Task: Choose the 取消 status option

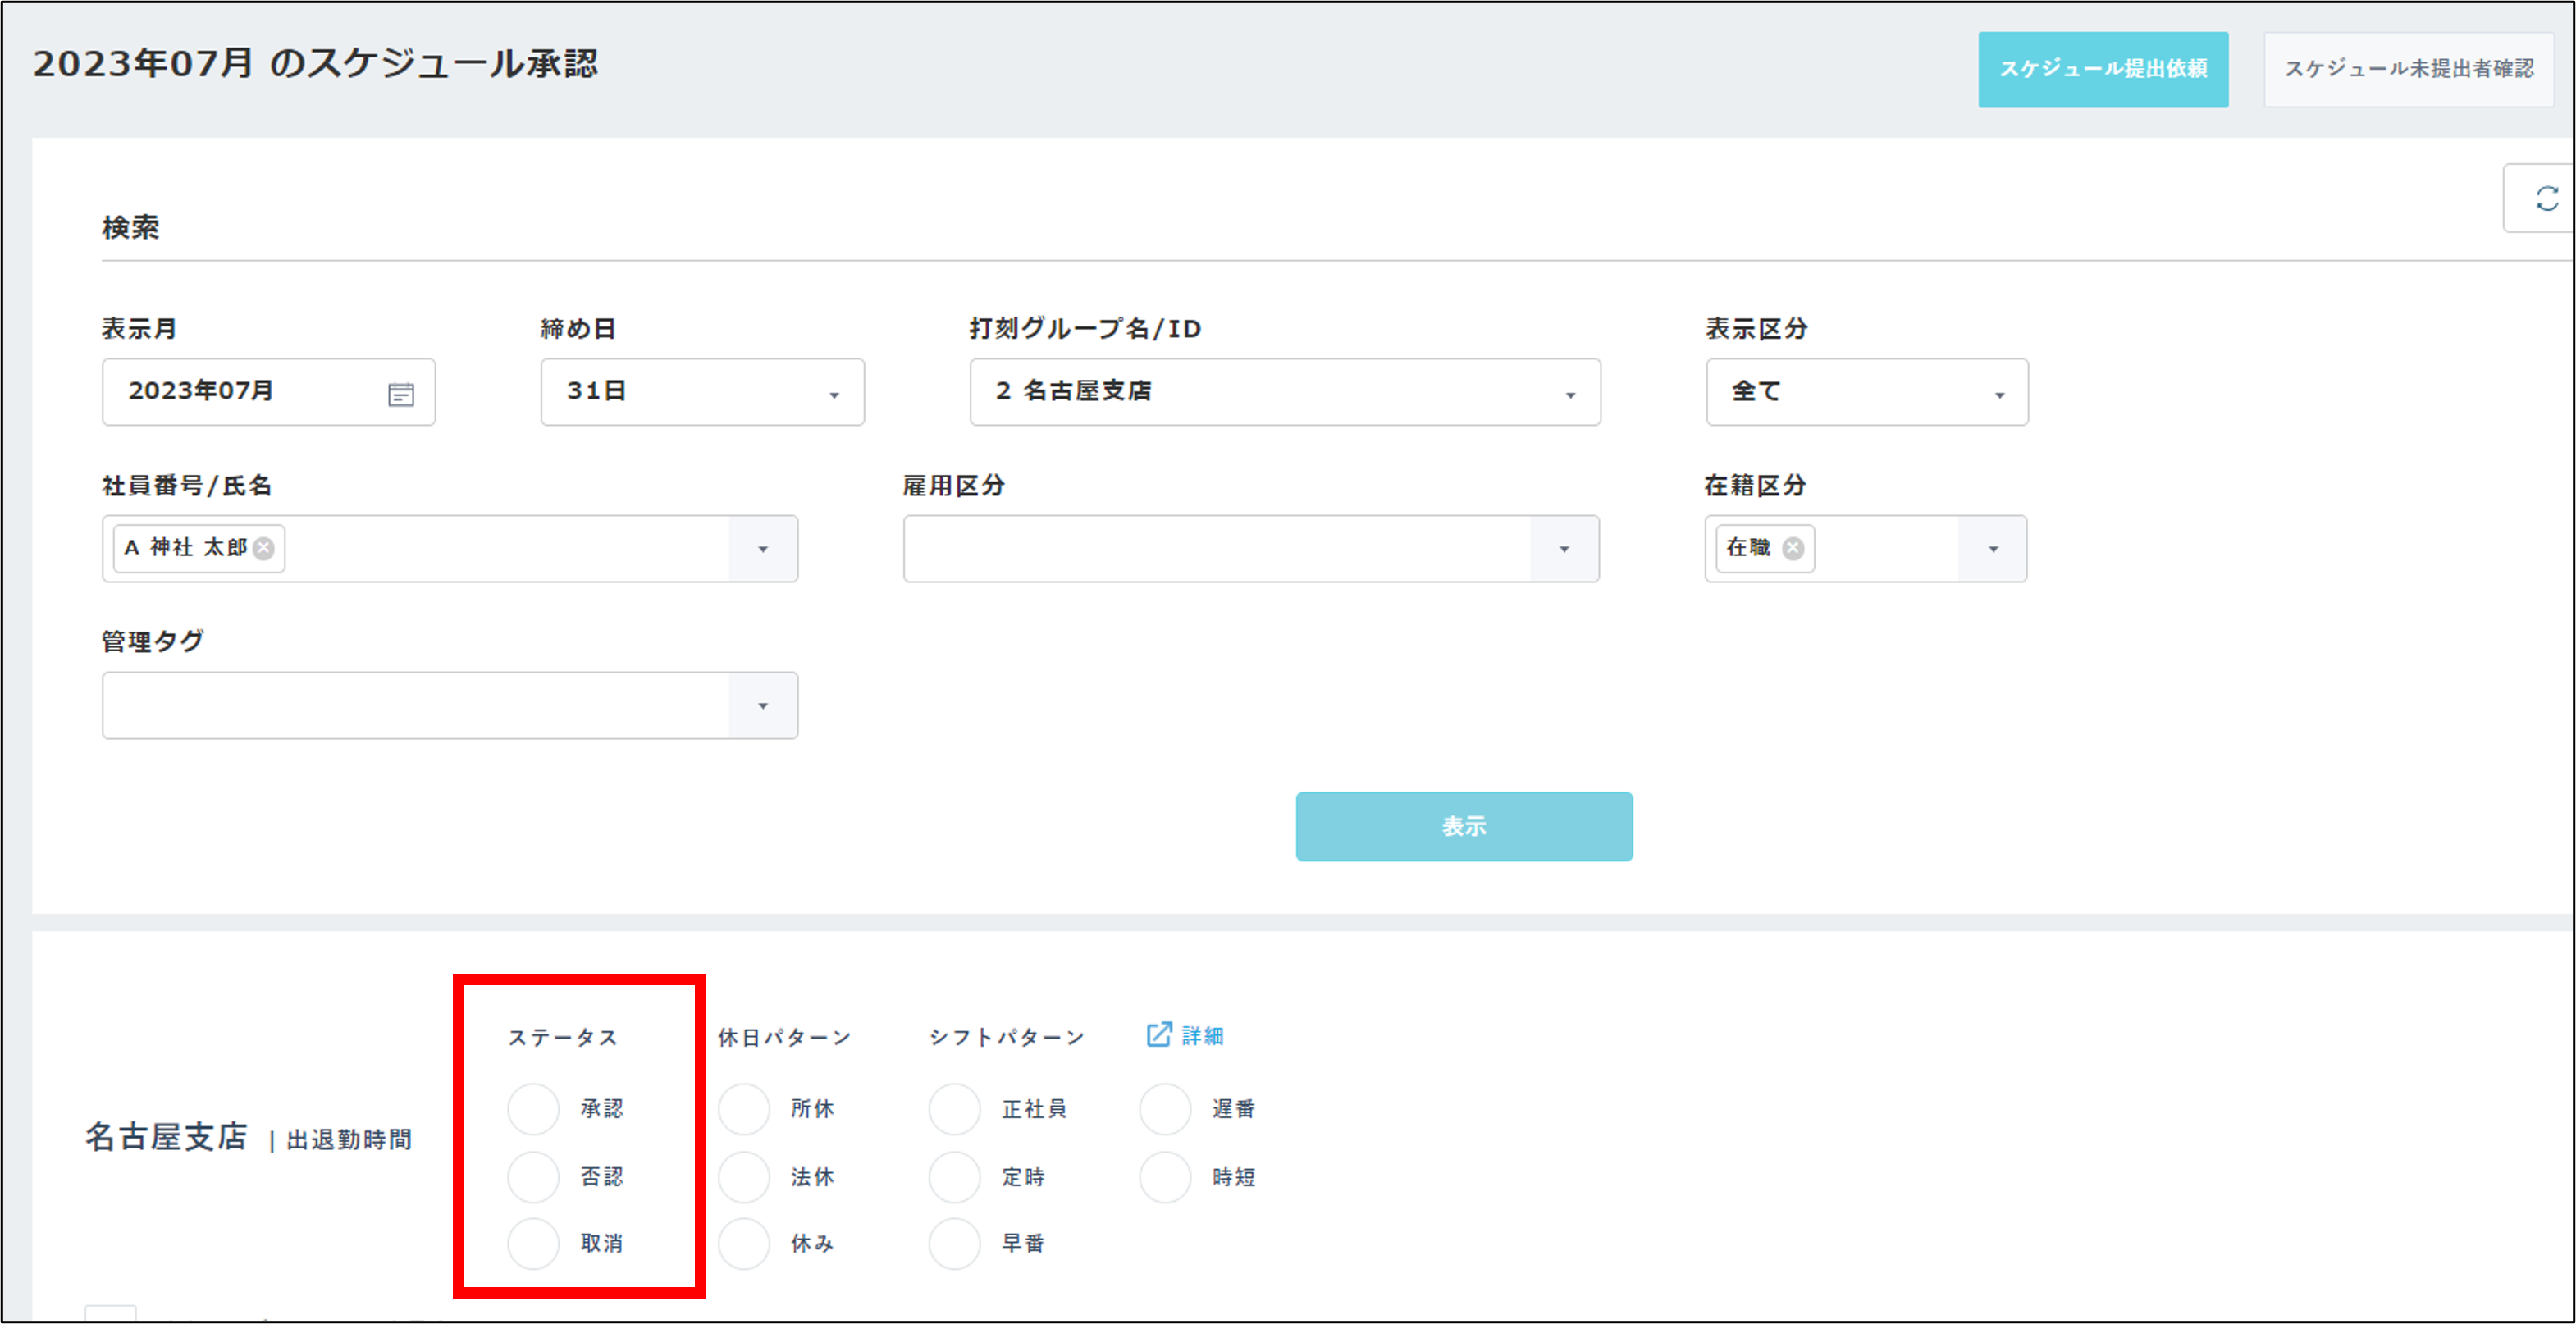Action: [x=533, y=1244]
